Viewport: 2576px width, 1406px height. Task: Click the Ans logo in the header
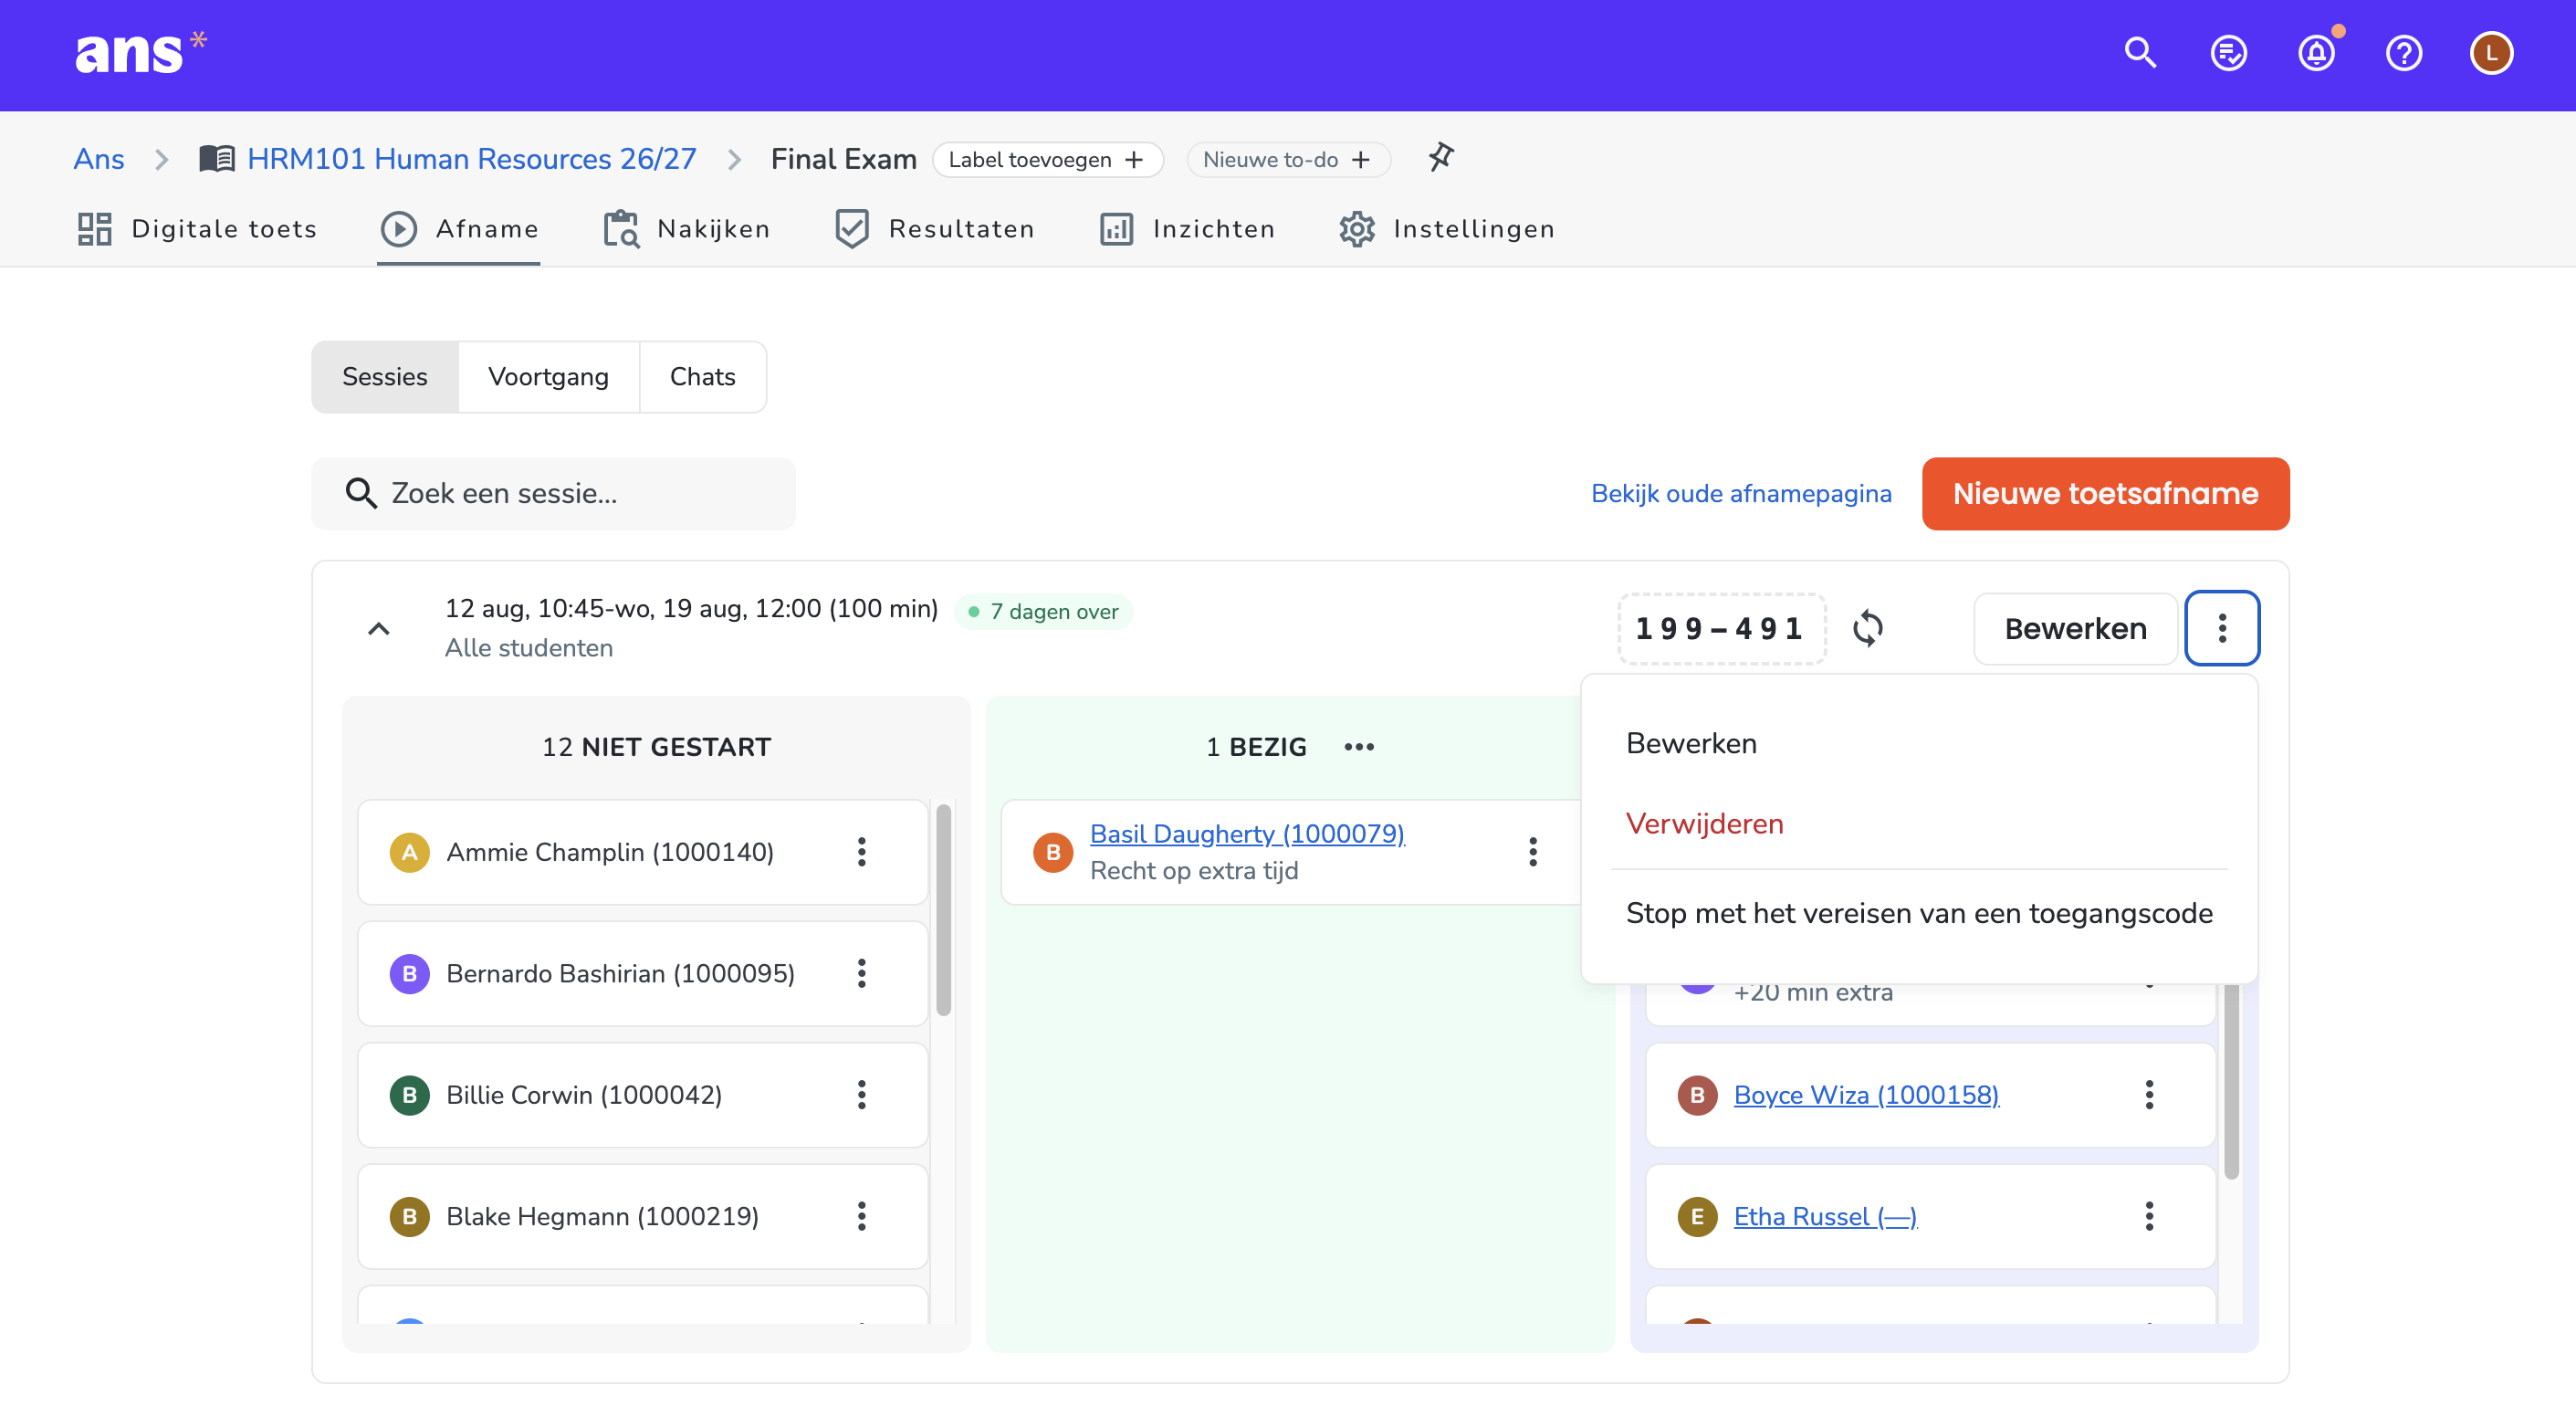[140, 53]
